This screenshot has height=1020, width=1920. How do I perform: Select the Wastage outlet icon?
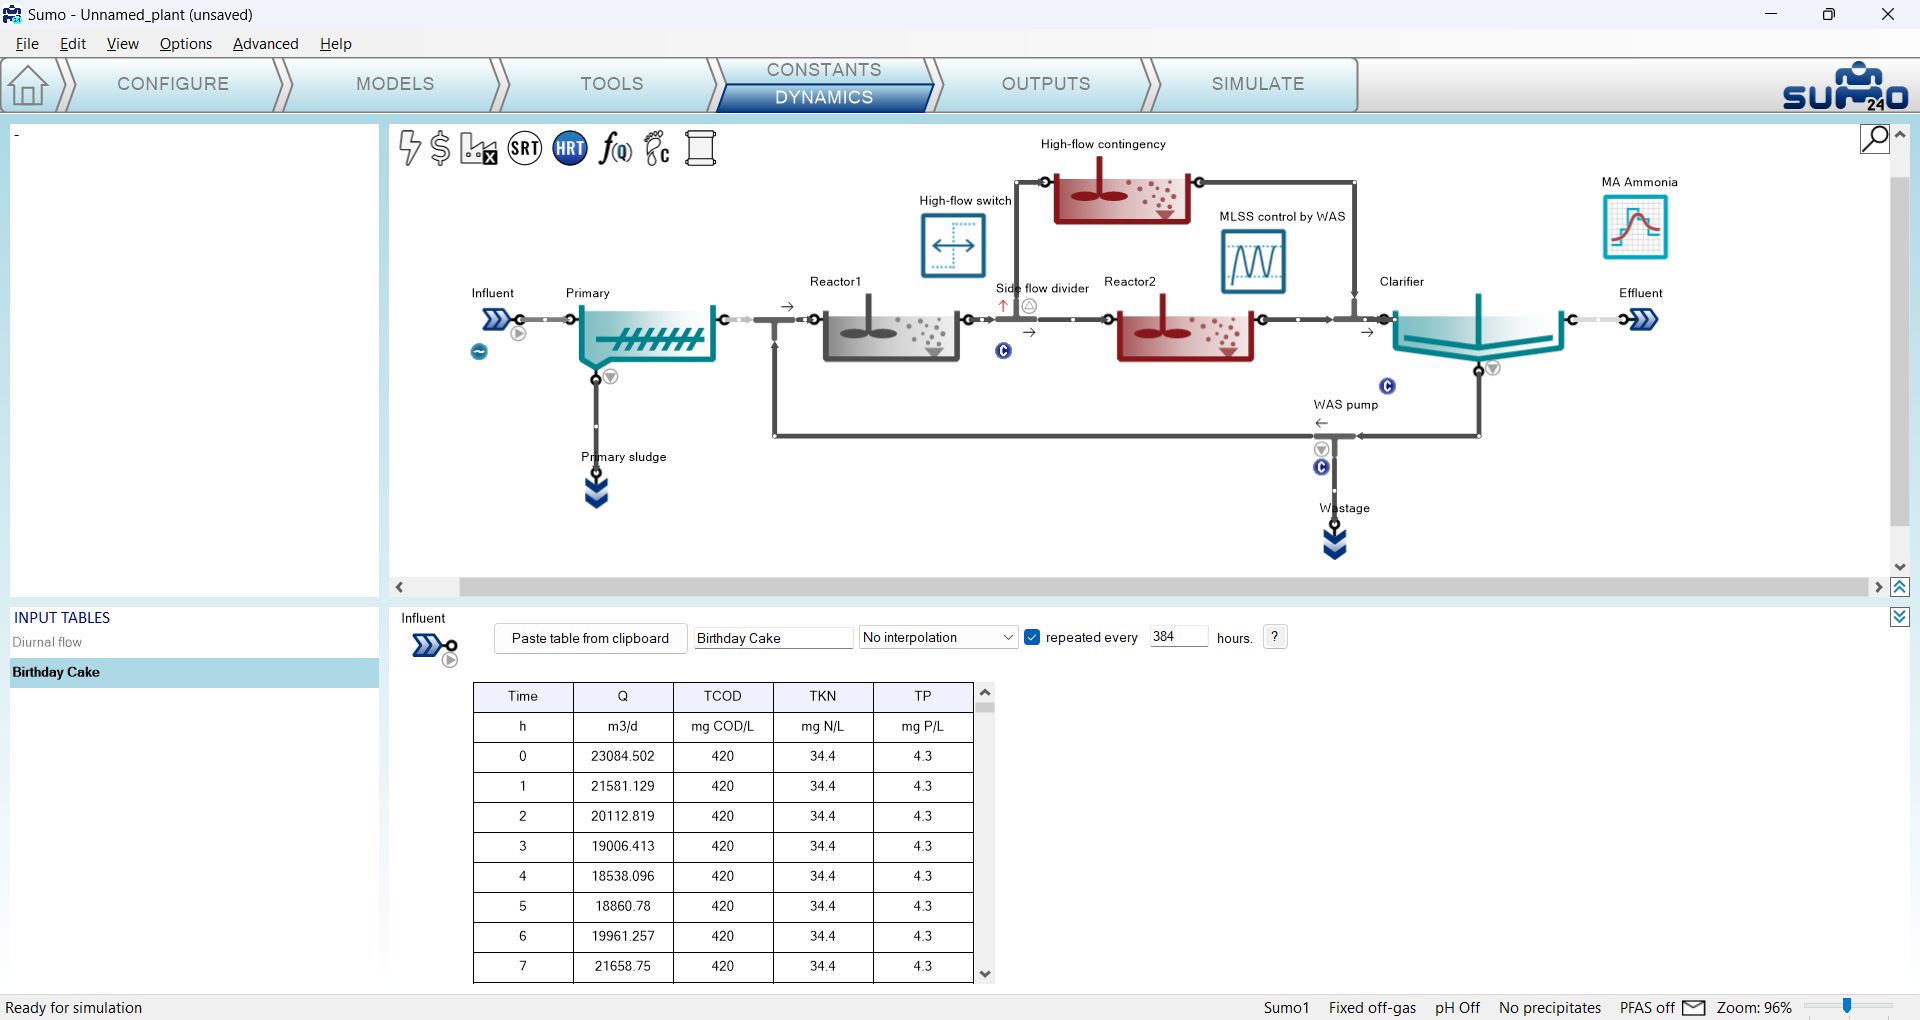coord(1334,542)
